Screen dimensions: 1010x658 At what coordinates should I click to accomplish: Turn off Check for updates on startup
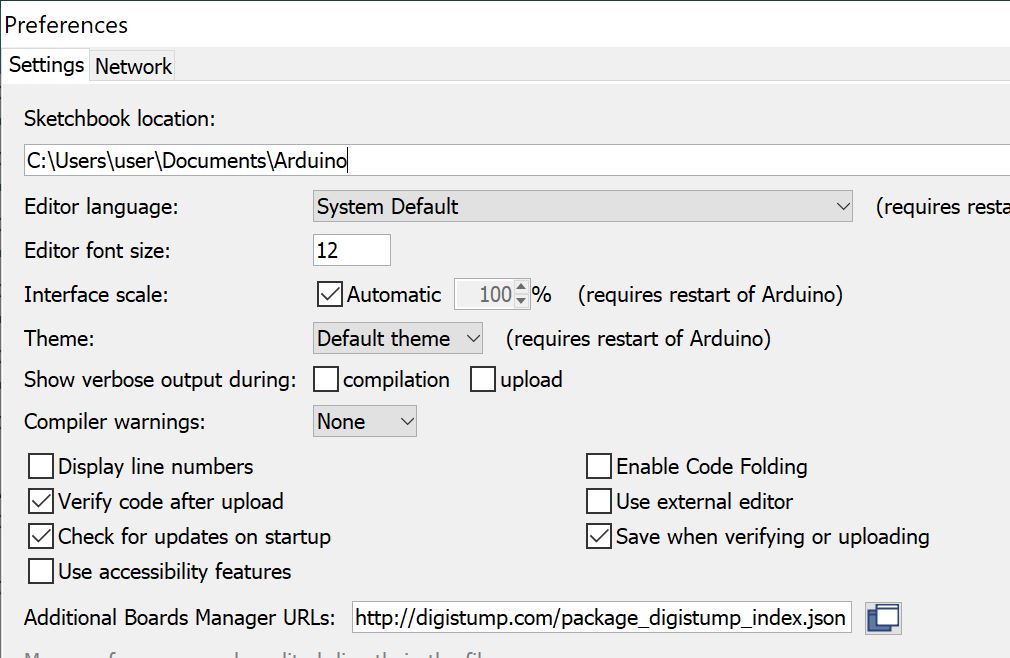[x=41, y=537]
